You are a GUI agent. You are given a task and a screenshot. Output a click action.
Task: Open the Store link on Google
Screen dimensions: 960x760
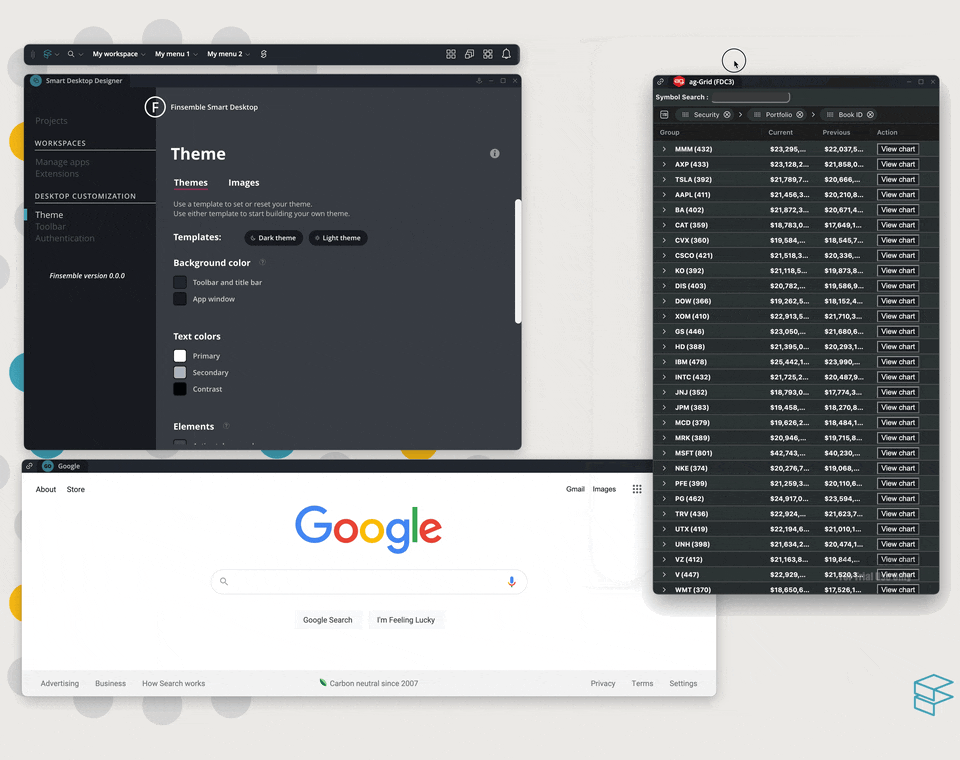coord(76,489)
